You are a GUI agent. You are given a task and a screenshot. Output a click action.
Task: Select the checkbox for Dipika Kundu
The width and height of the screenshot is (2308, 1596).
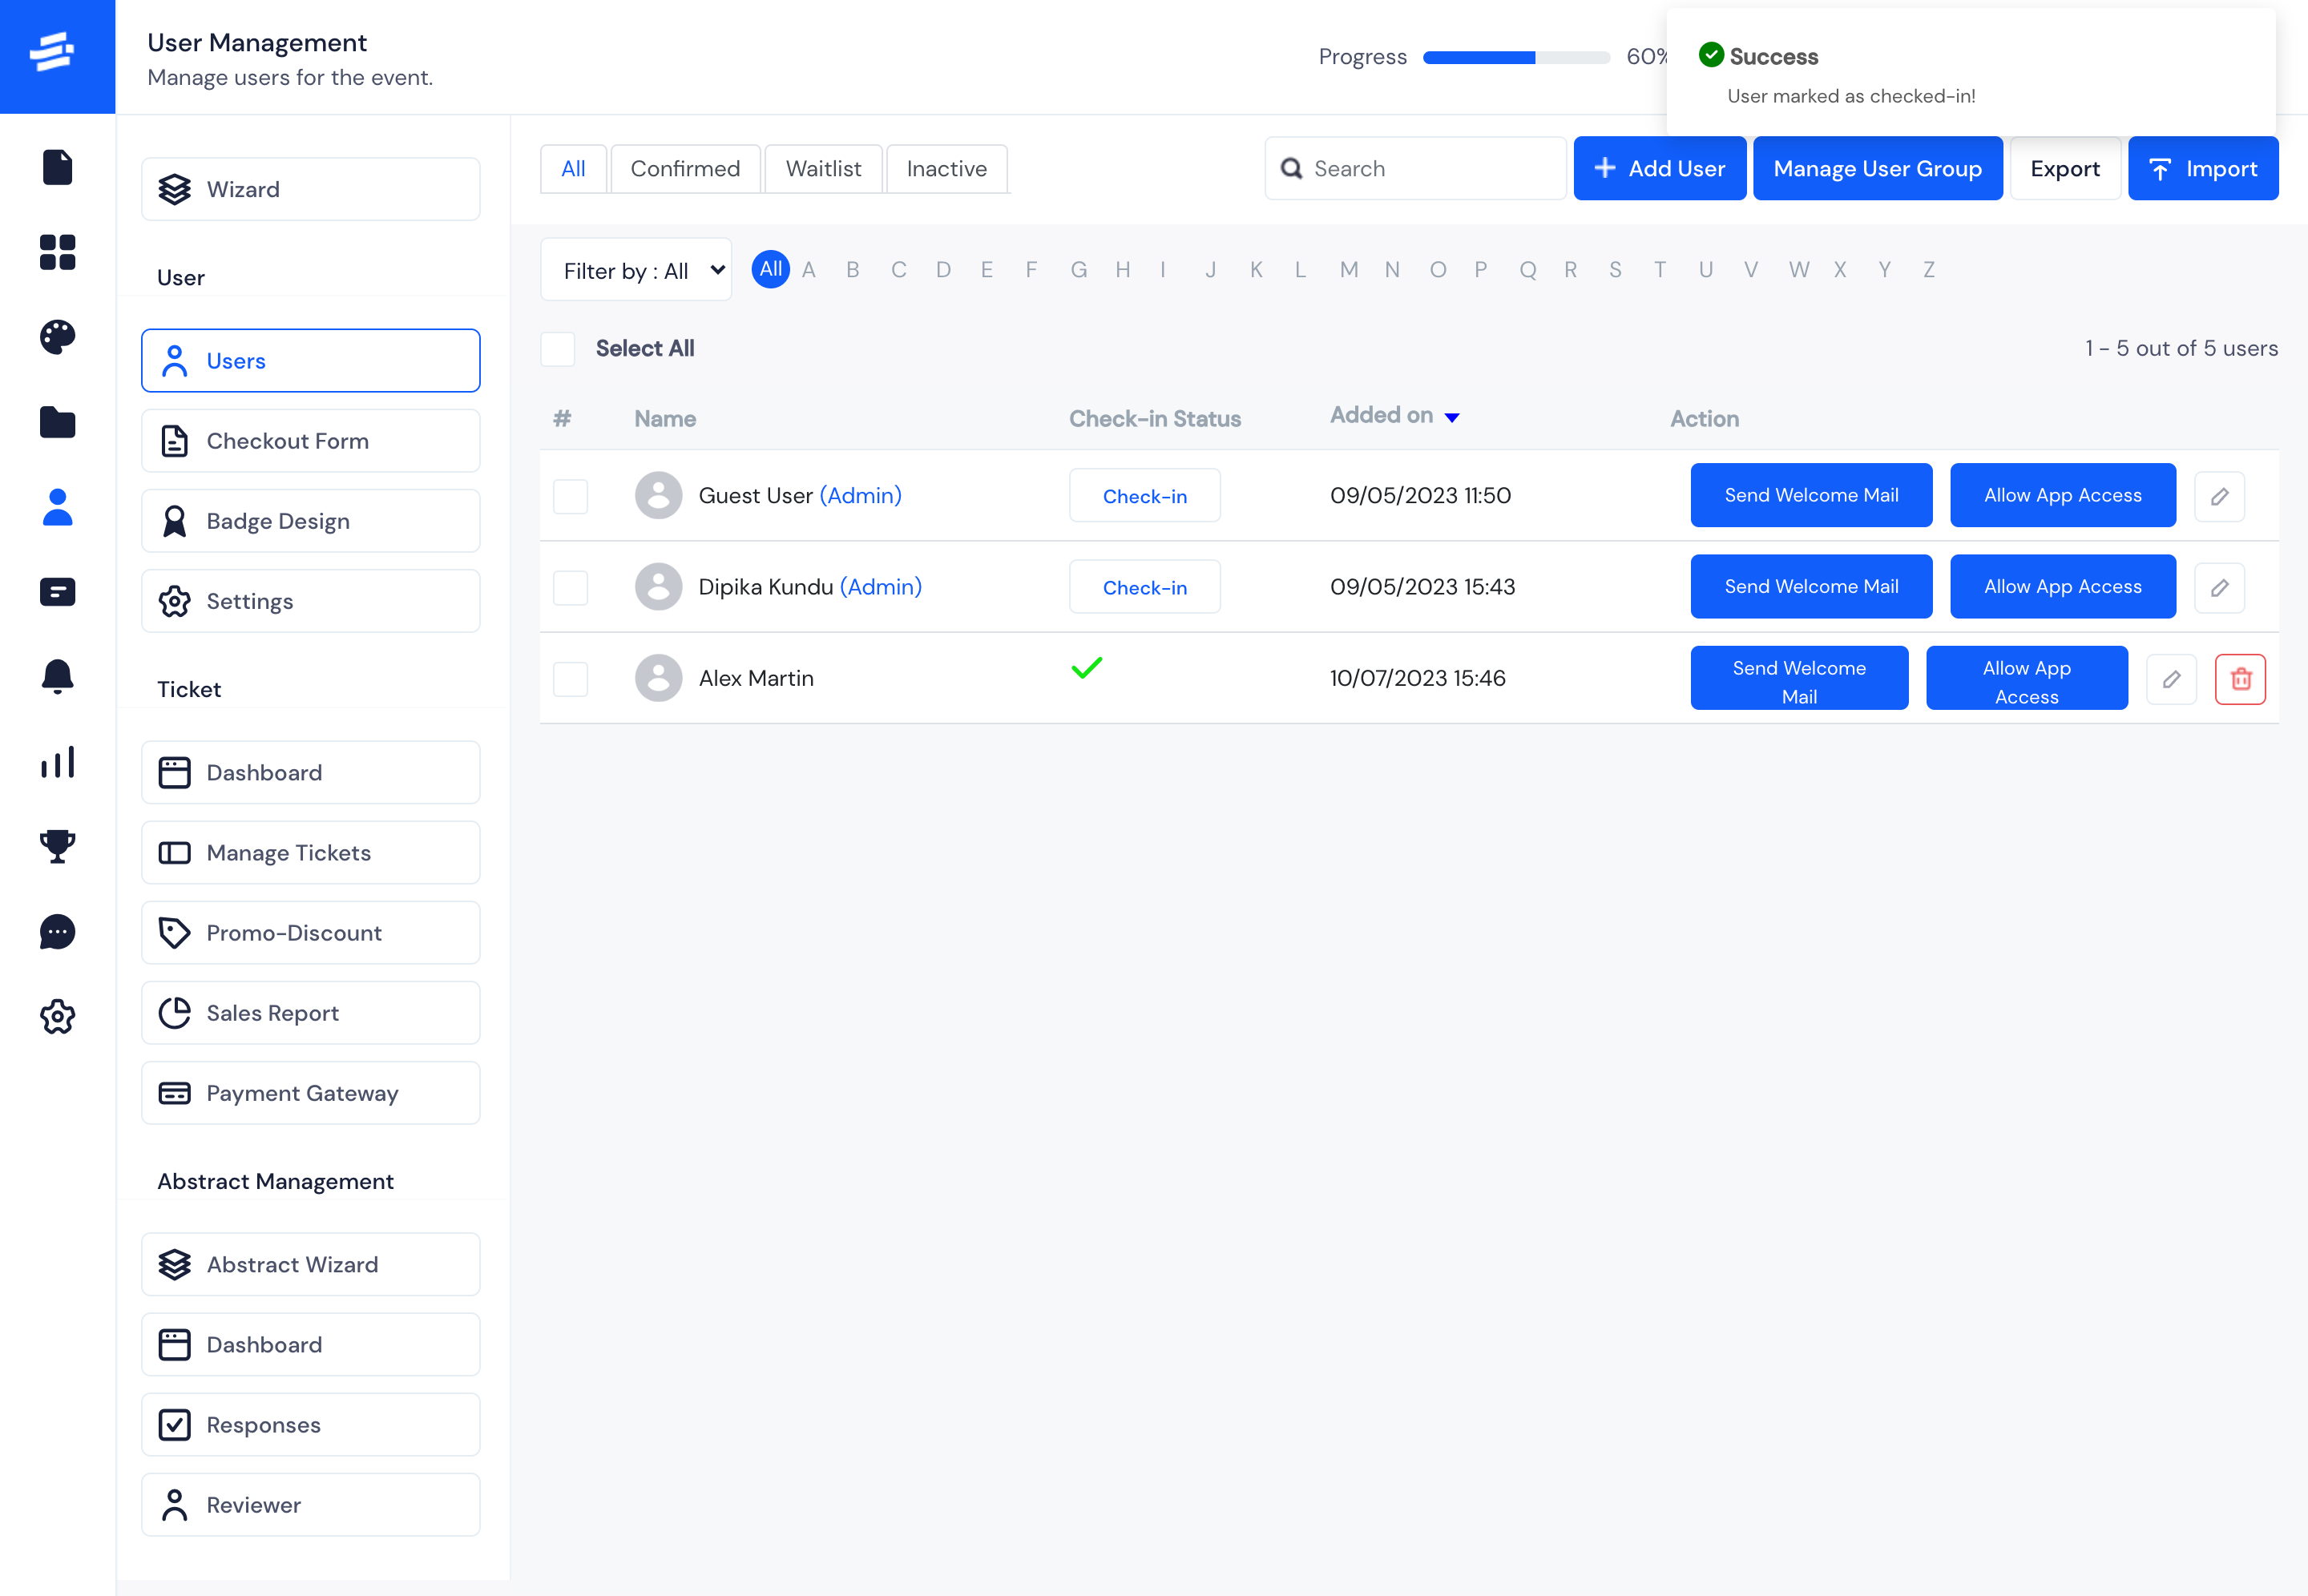click(570, 586)
